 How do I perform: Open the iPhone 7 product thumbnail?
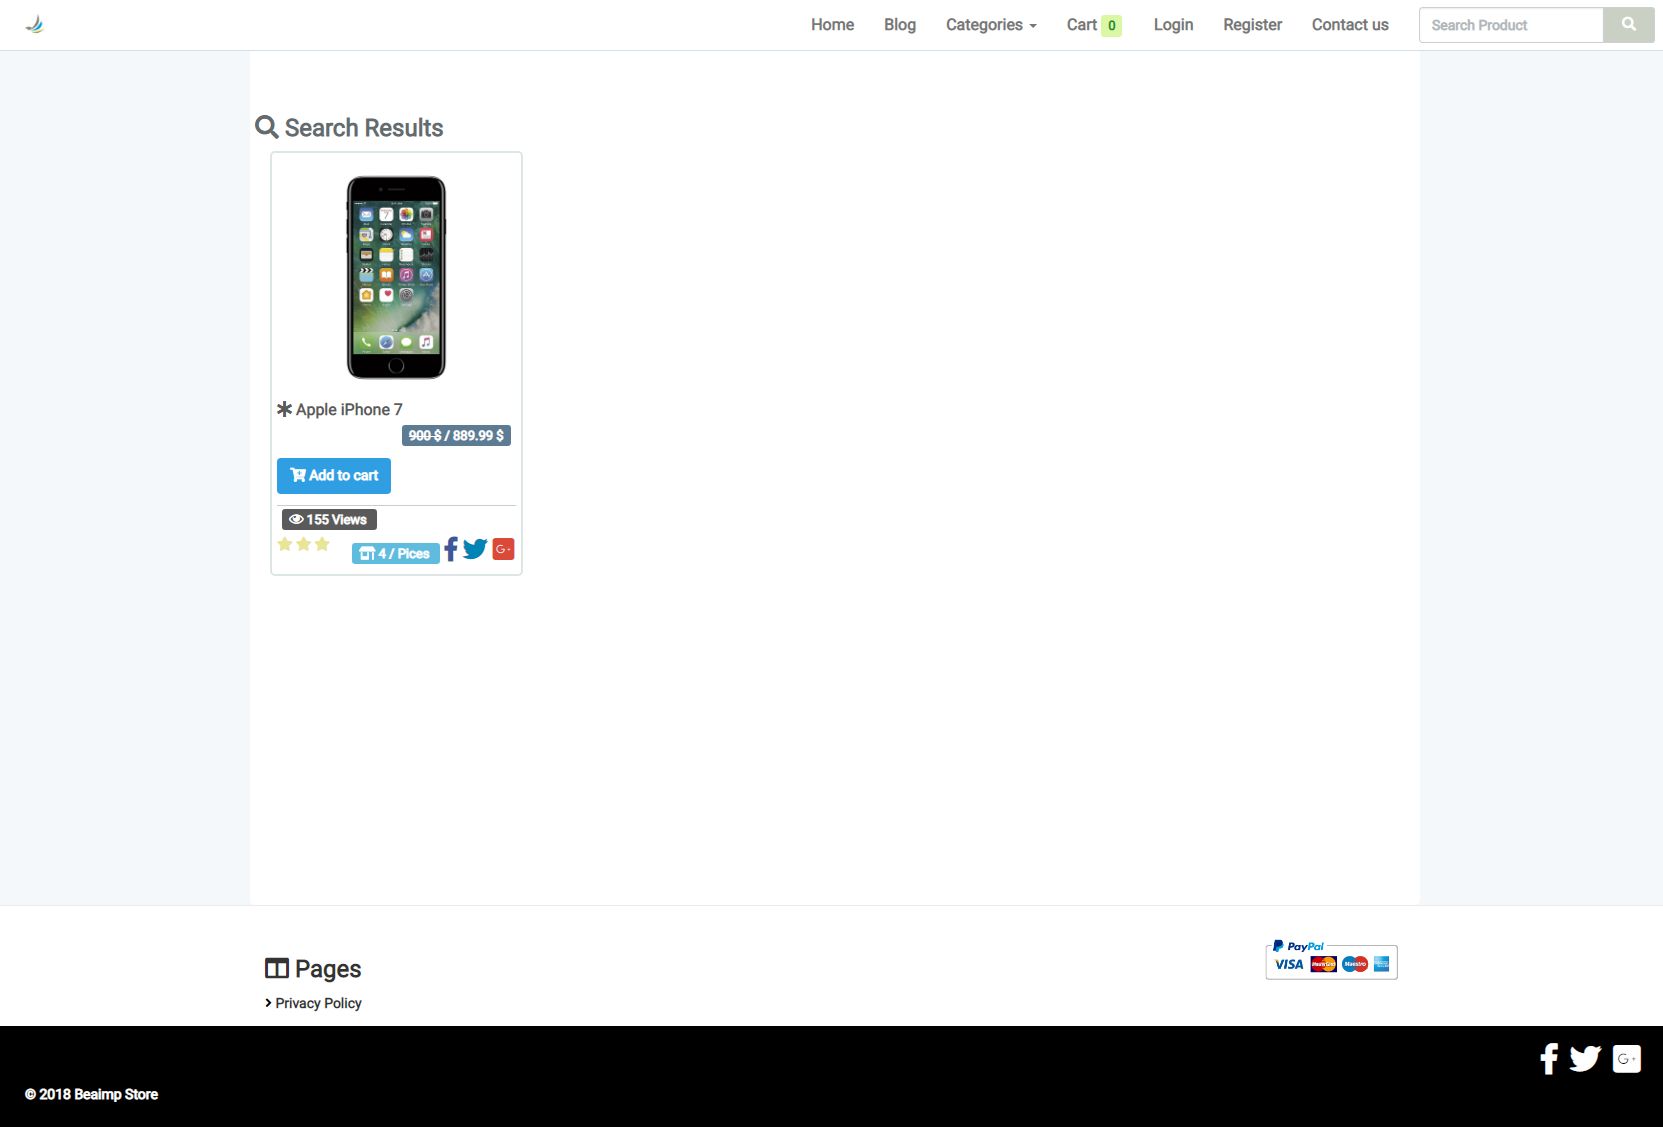[396, 277]
